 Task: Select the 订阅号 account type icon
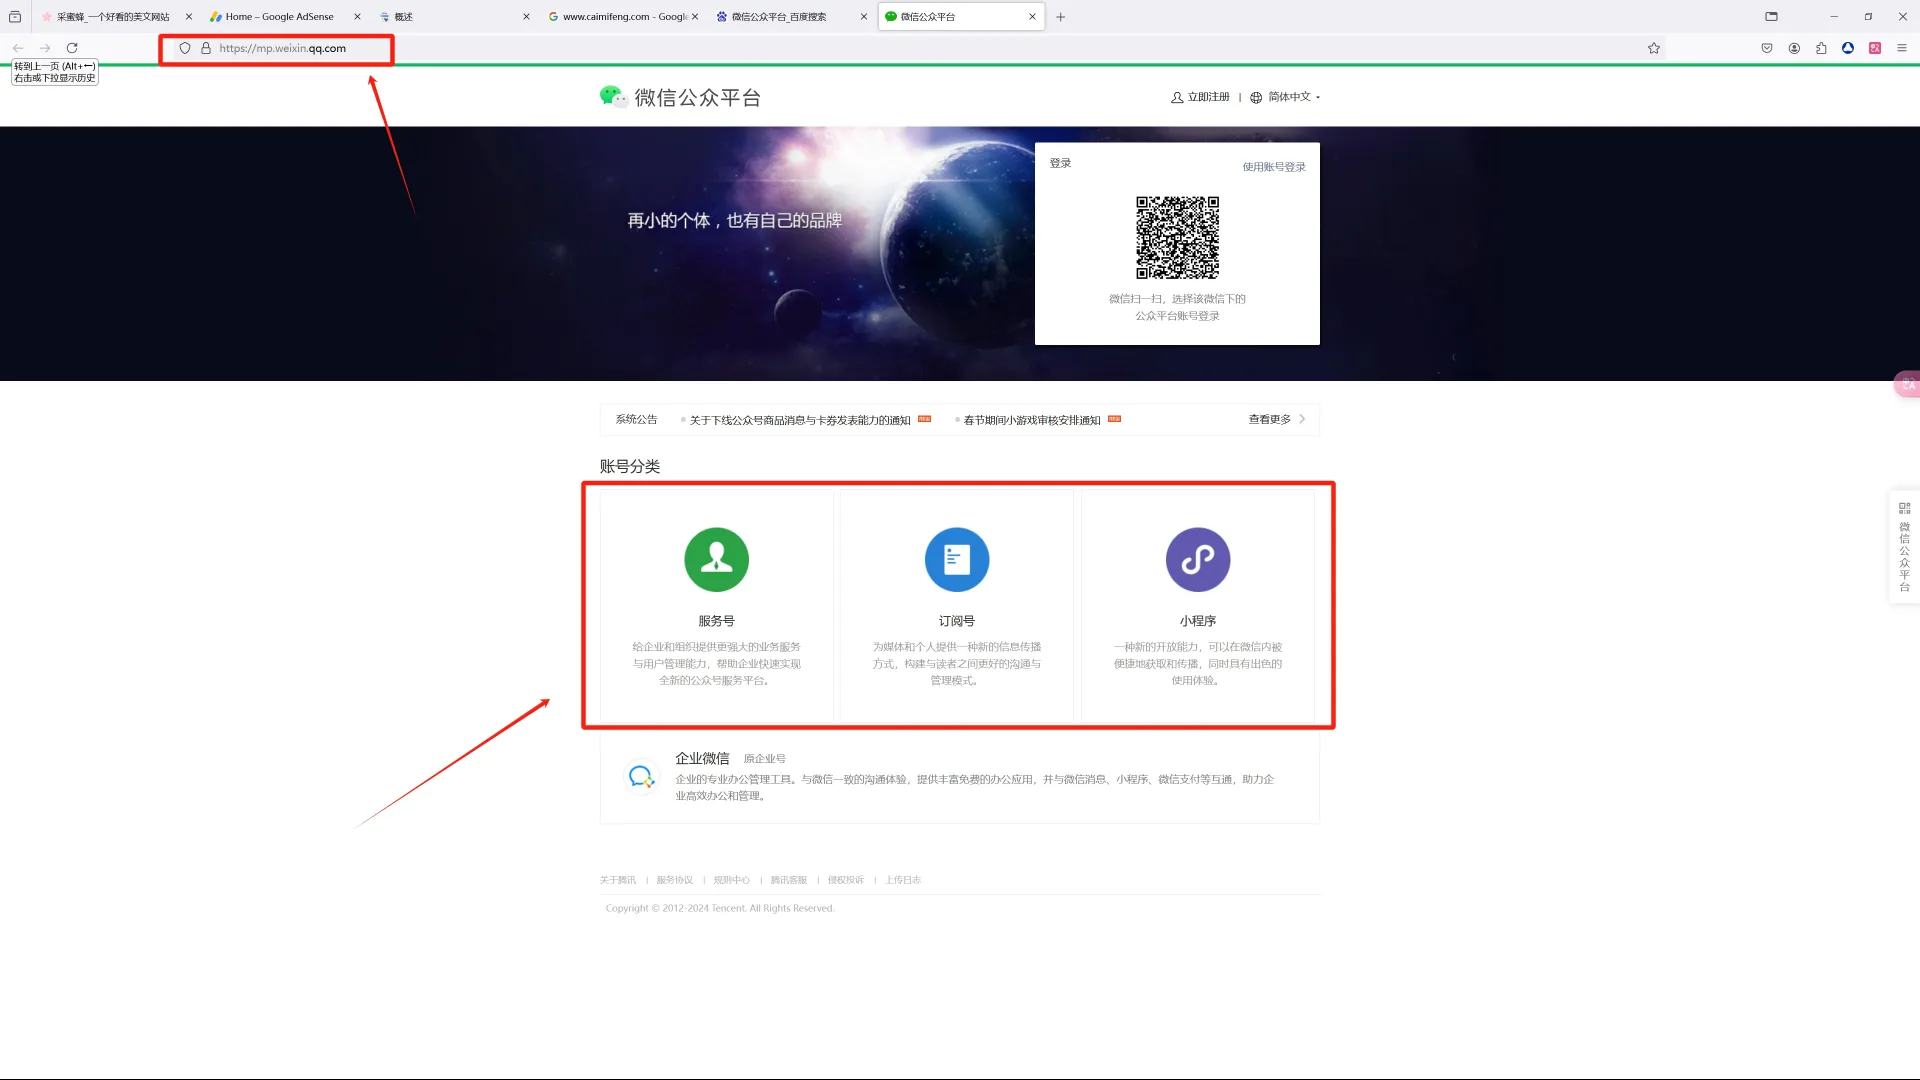957,560
